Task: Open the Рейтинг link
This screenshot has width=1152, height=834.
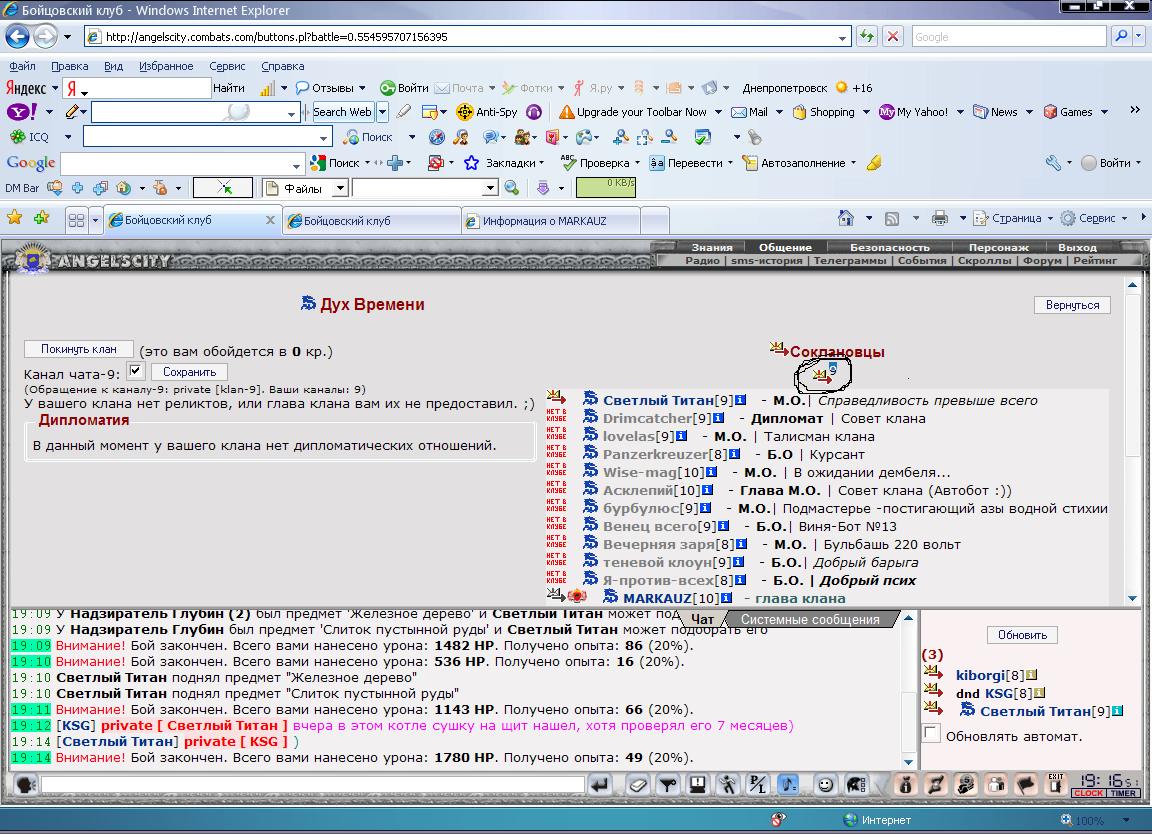Action: tap(1095, 260)
